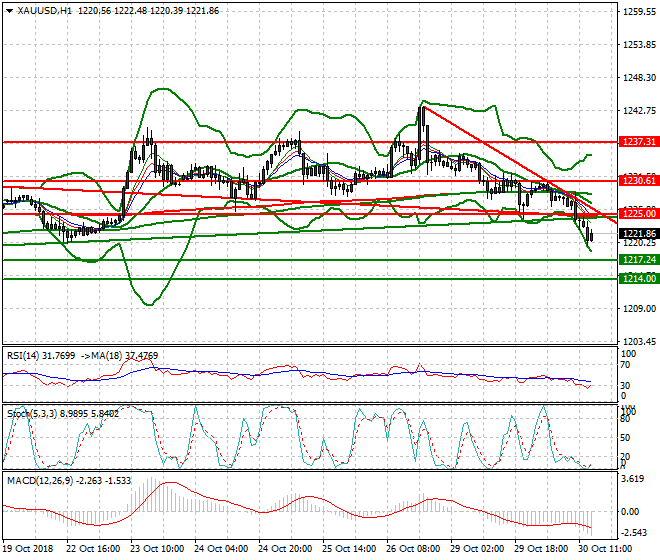Click the 30 Oct 11:00 time label
660x560 pixels.
pos(605,549)
